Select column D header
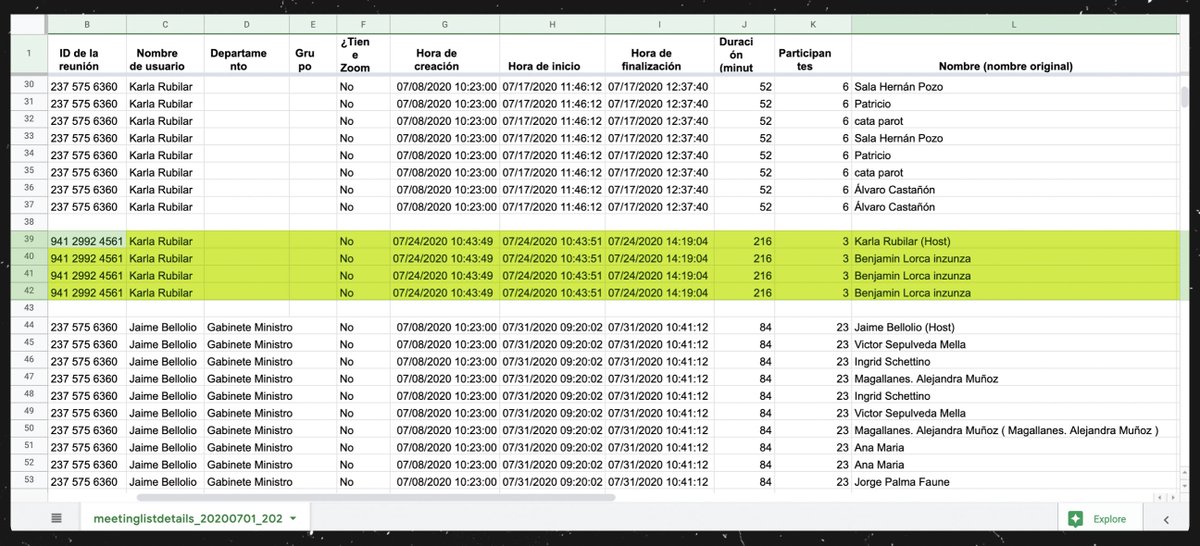This screenshot has width=1200, height=546. 247,23
